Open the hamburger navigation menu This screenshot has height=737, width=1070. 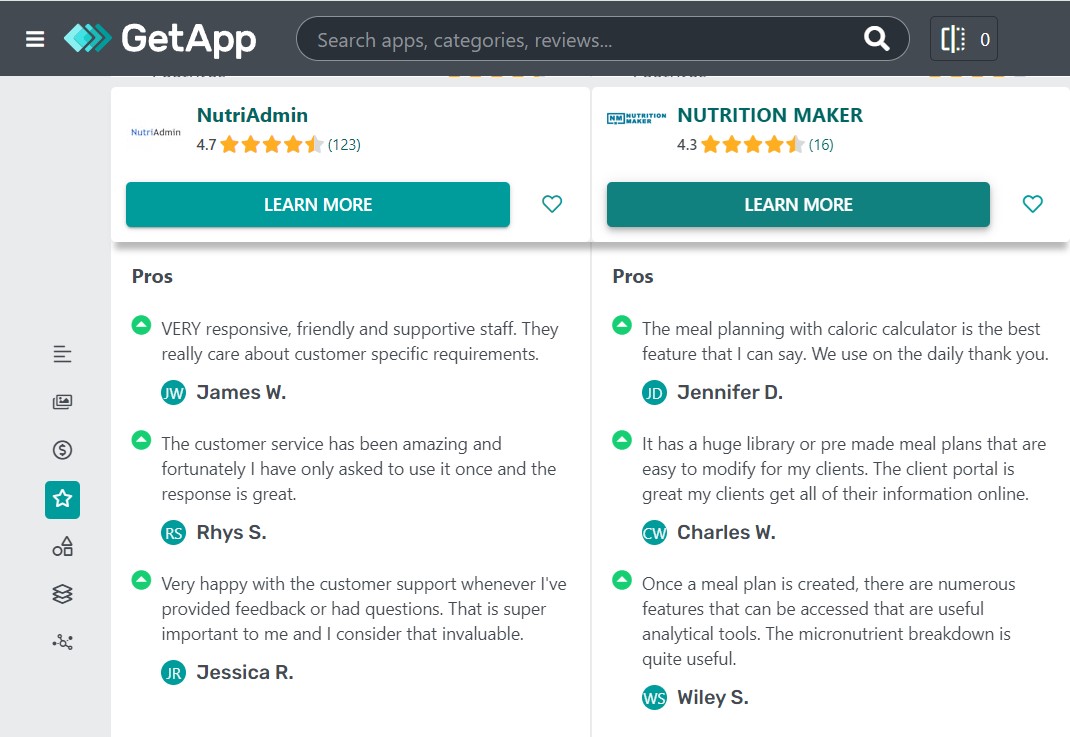pyautogui.click(x=33, y=38)
